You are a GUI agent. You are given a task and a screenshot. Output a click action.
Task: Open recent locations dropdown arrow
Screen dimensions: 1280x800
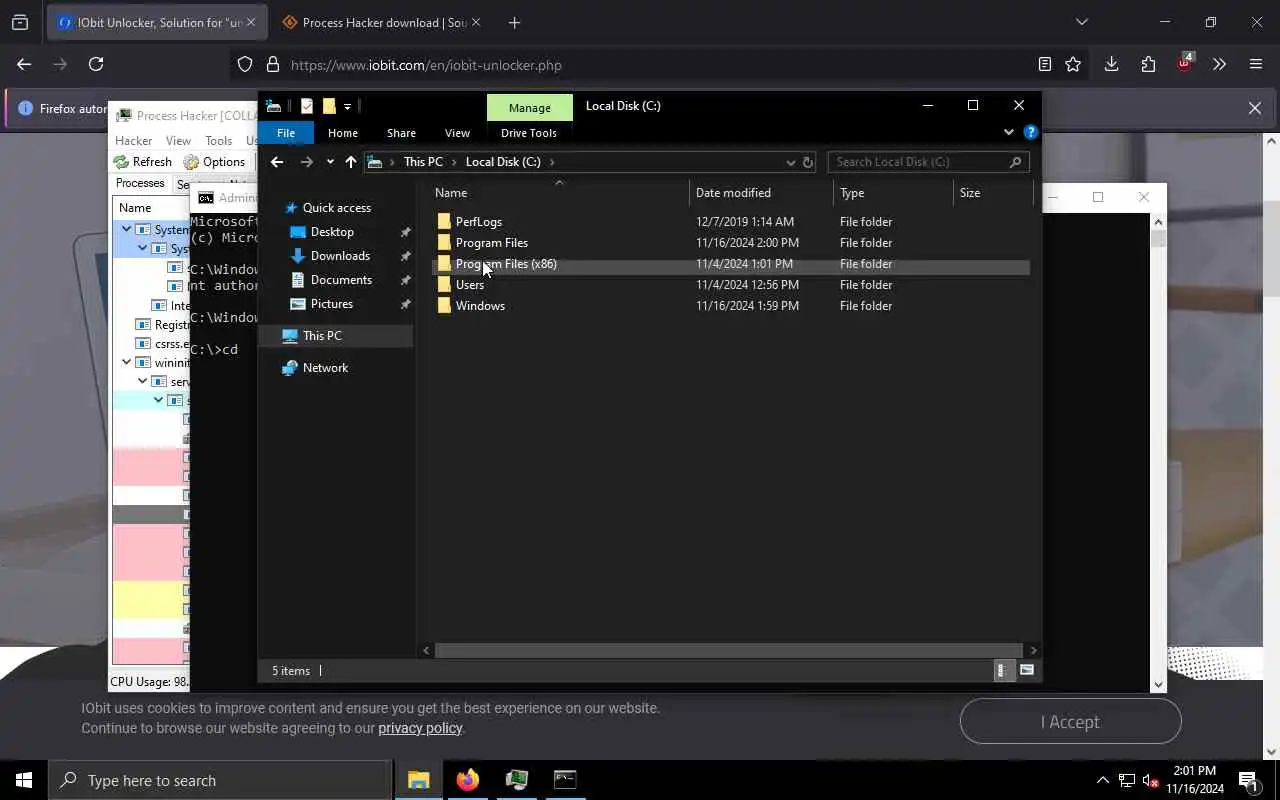[330, 162]
